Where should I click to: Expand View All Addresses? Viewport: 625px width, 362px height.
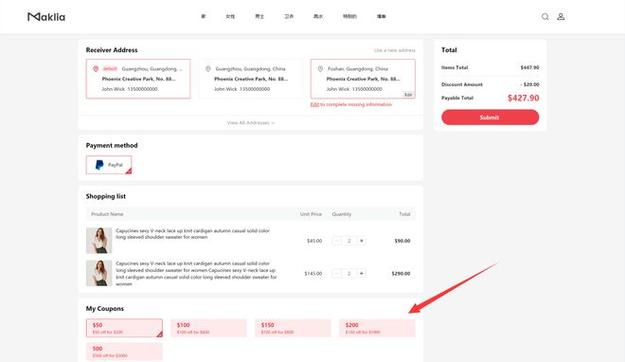pos(251,123)
